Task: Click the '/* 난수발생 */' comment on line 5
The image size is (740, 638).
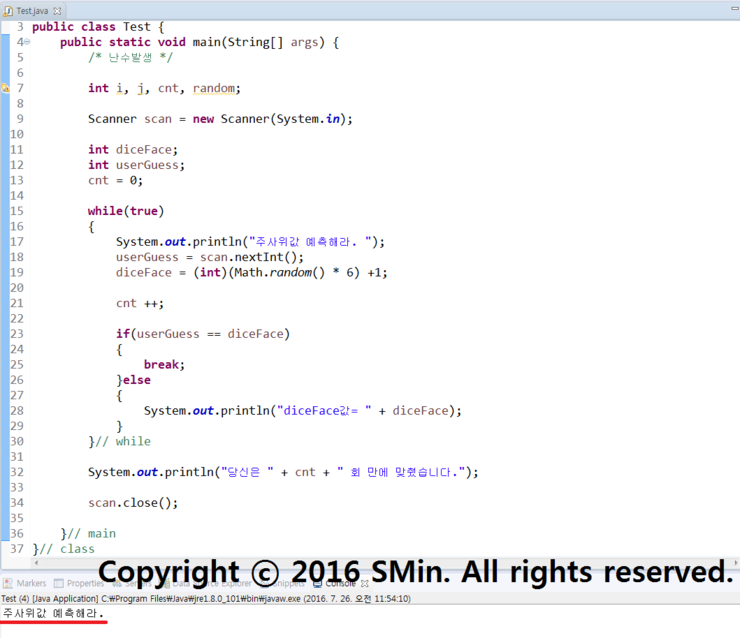Action: pos(130,58)
